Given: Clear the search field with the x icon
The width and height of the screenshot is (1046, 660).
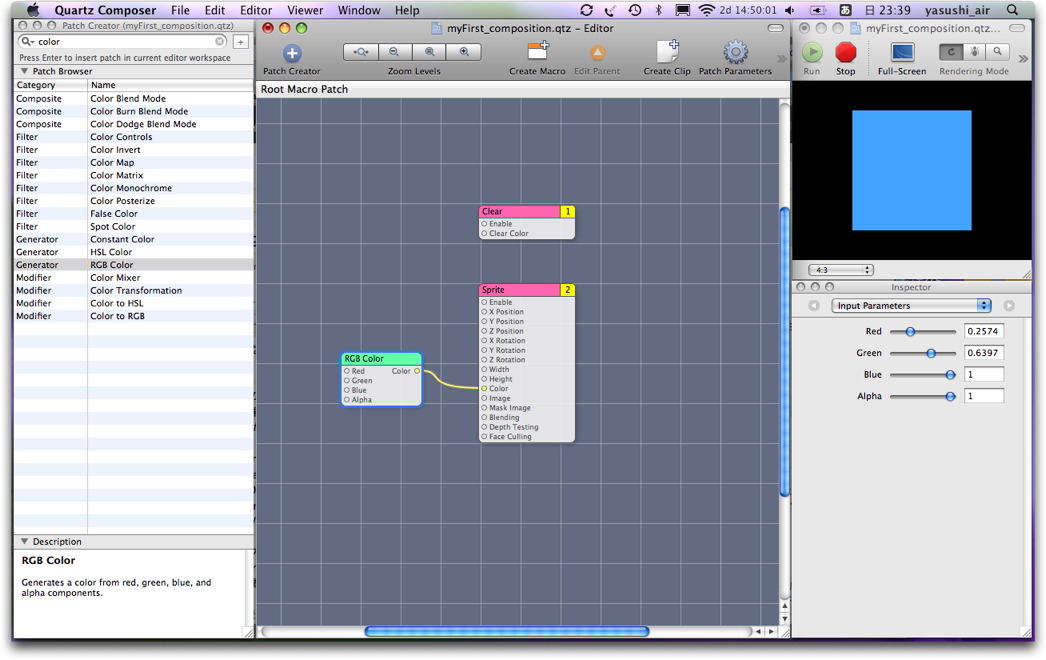Looking at the screenshot, I should point(220,42).
